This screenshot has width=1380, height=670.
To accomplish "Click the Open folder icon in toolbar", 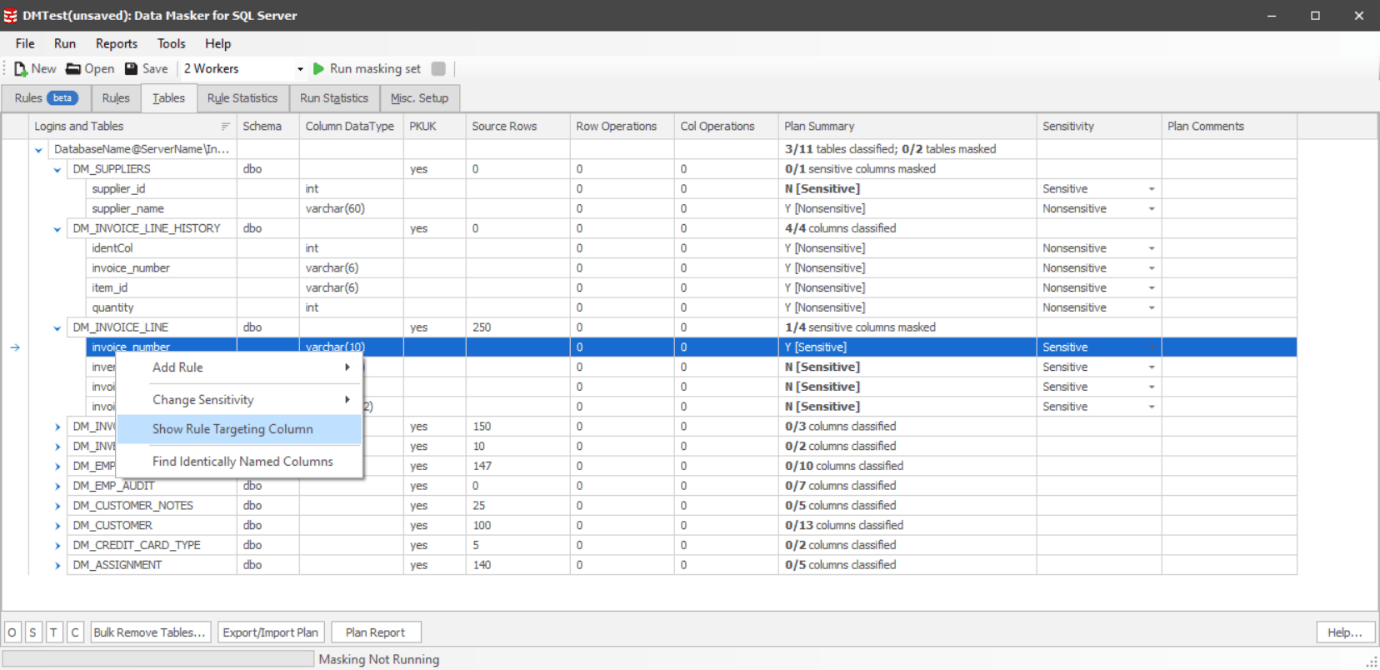I will pos(73,69).
